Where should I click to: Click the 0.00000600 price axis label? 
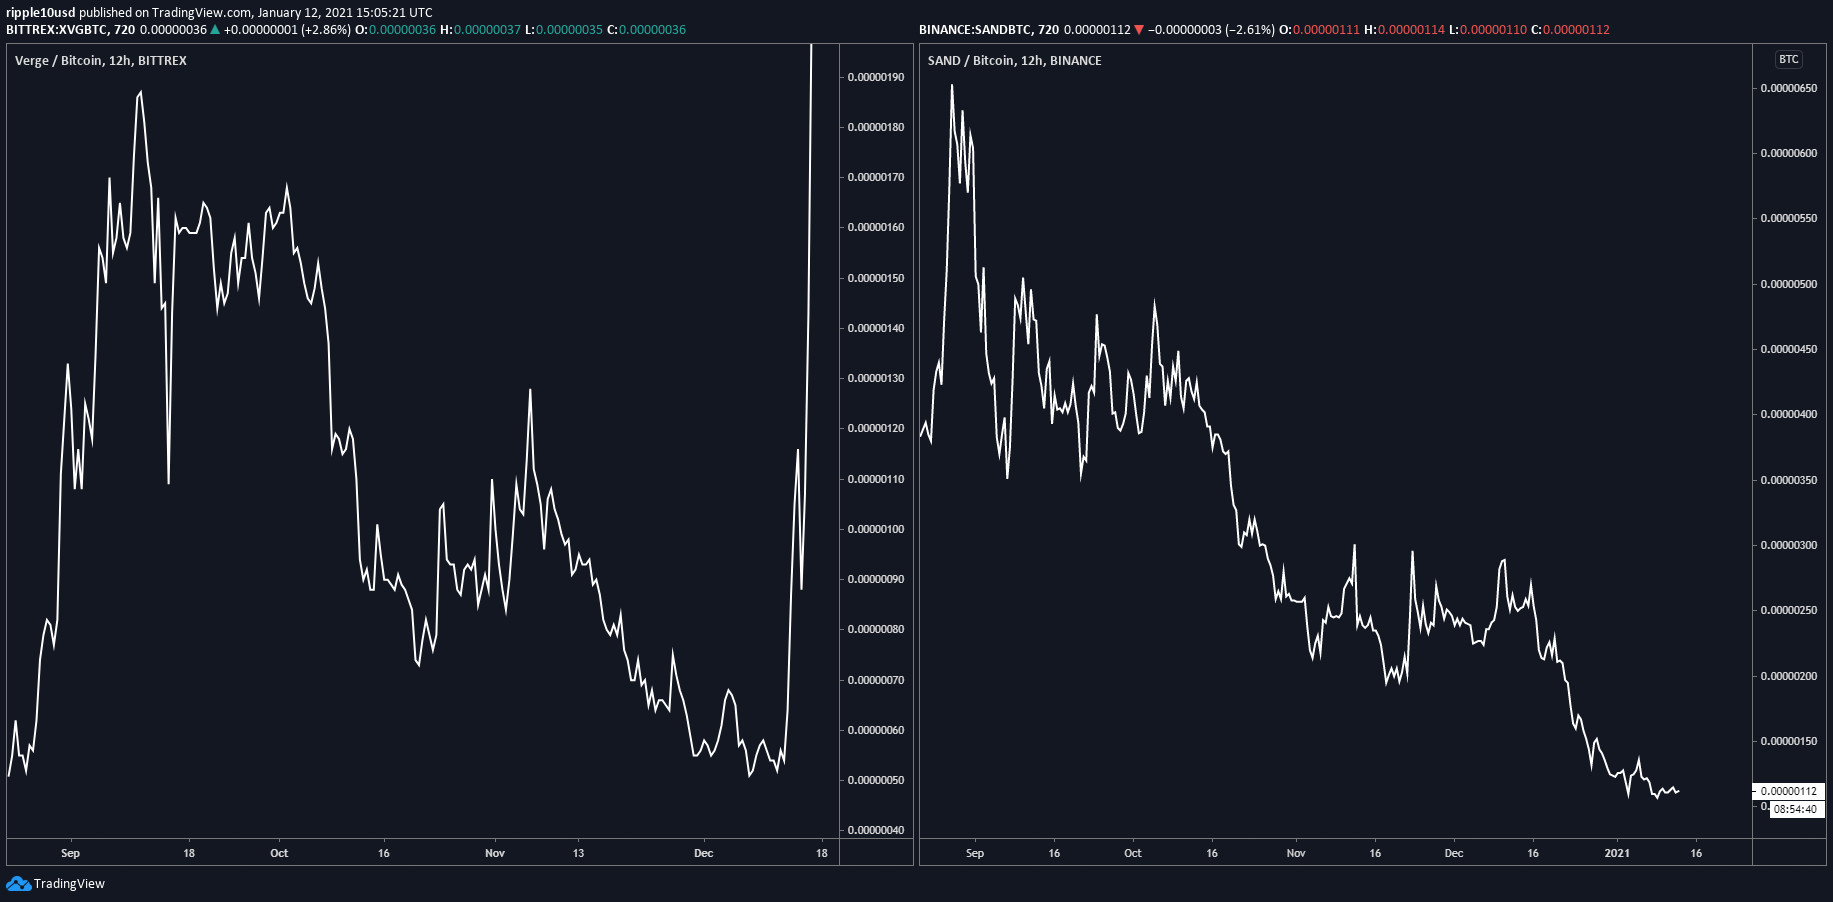click(1789, 153)
